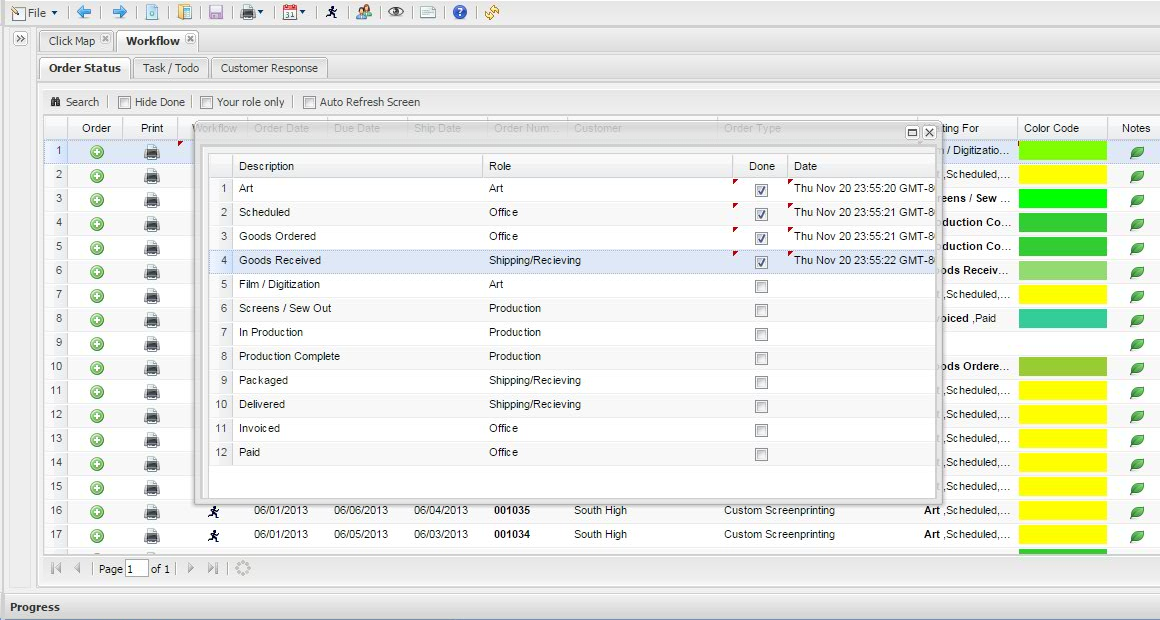Select the Packaged workflow row
Screen dimensions: 1160x620
coord(572,380)
